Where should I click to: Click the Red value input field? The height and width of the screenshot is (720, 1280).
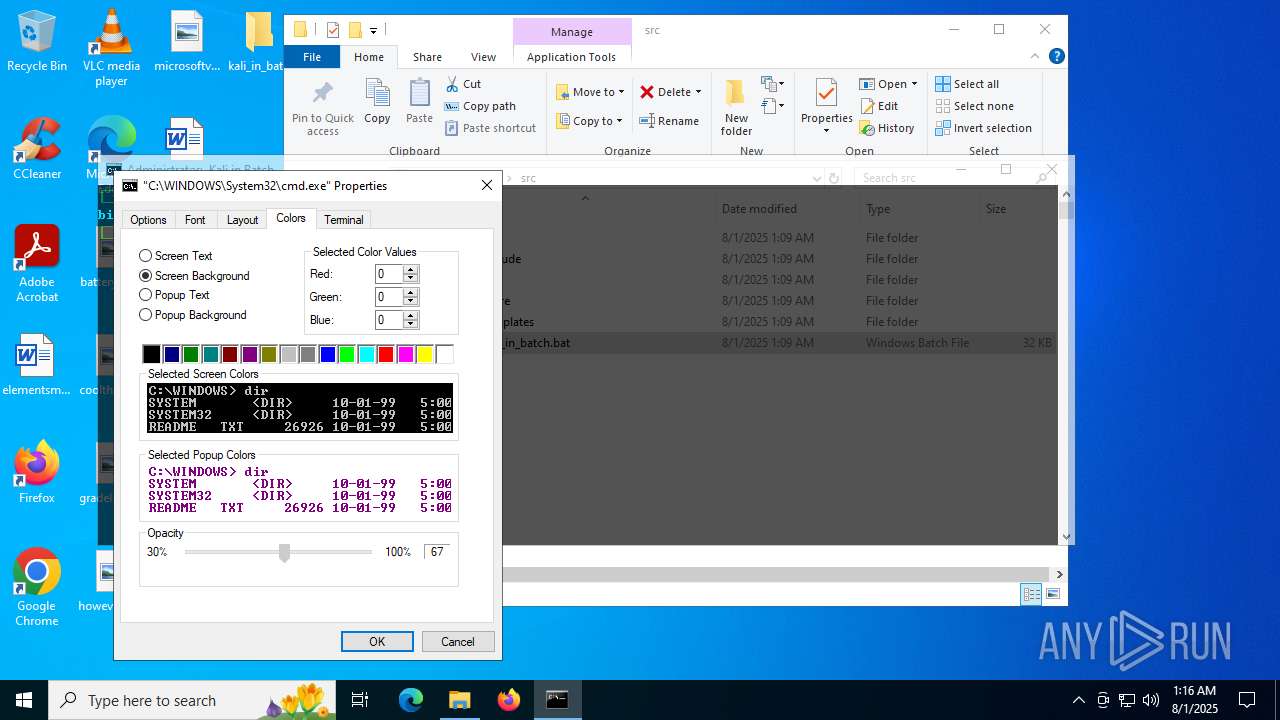point(388,274)
